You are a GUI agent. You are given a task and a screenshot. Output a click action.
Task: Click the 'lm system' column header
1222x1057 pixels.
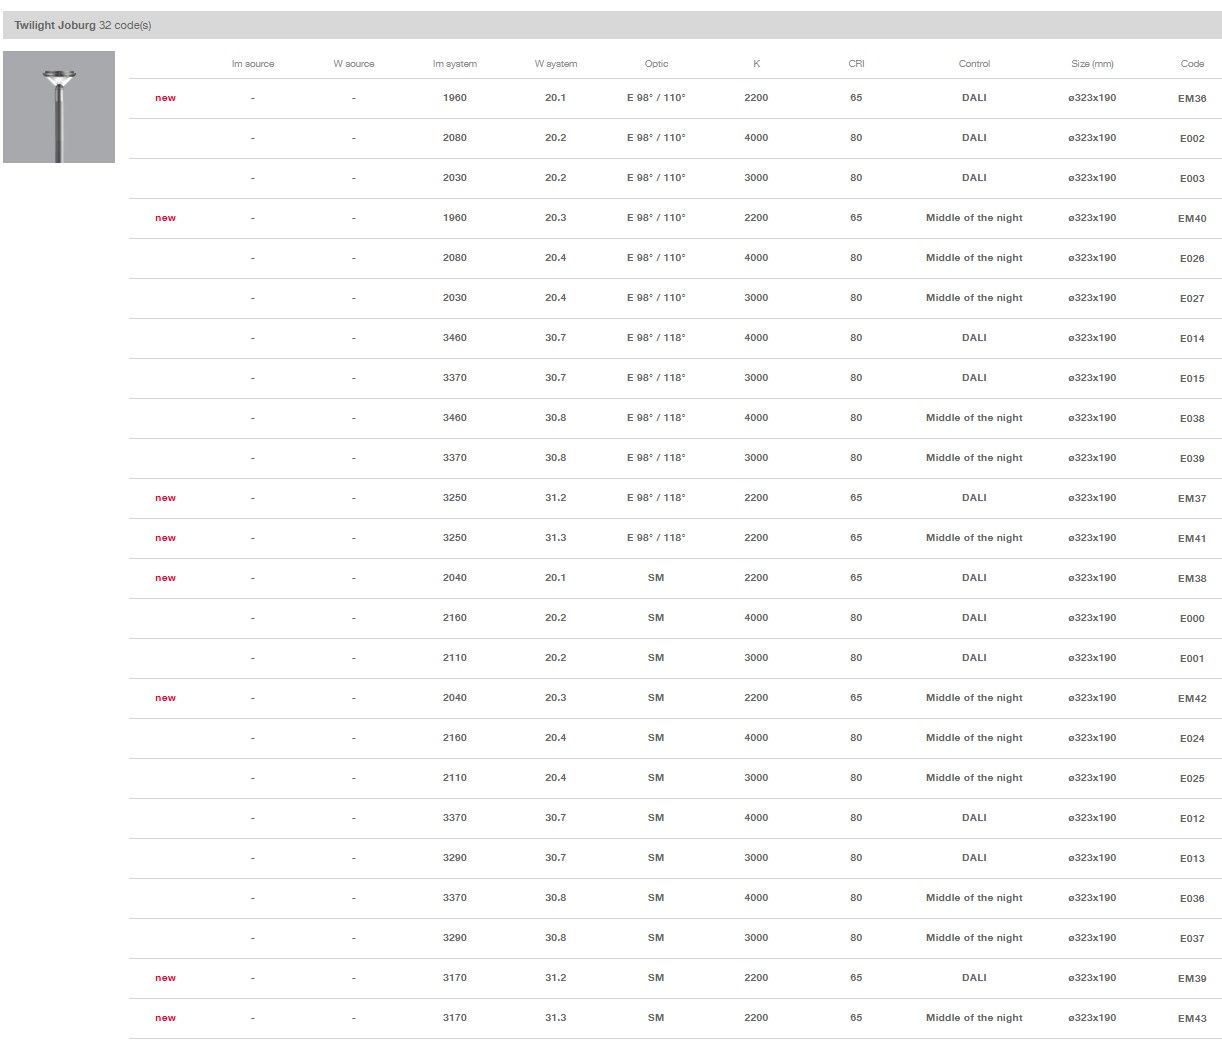tap(454, 64)
